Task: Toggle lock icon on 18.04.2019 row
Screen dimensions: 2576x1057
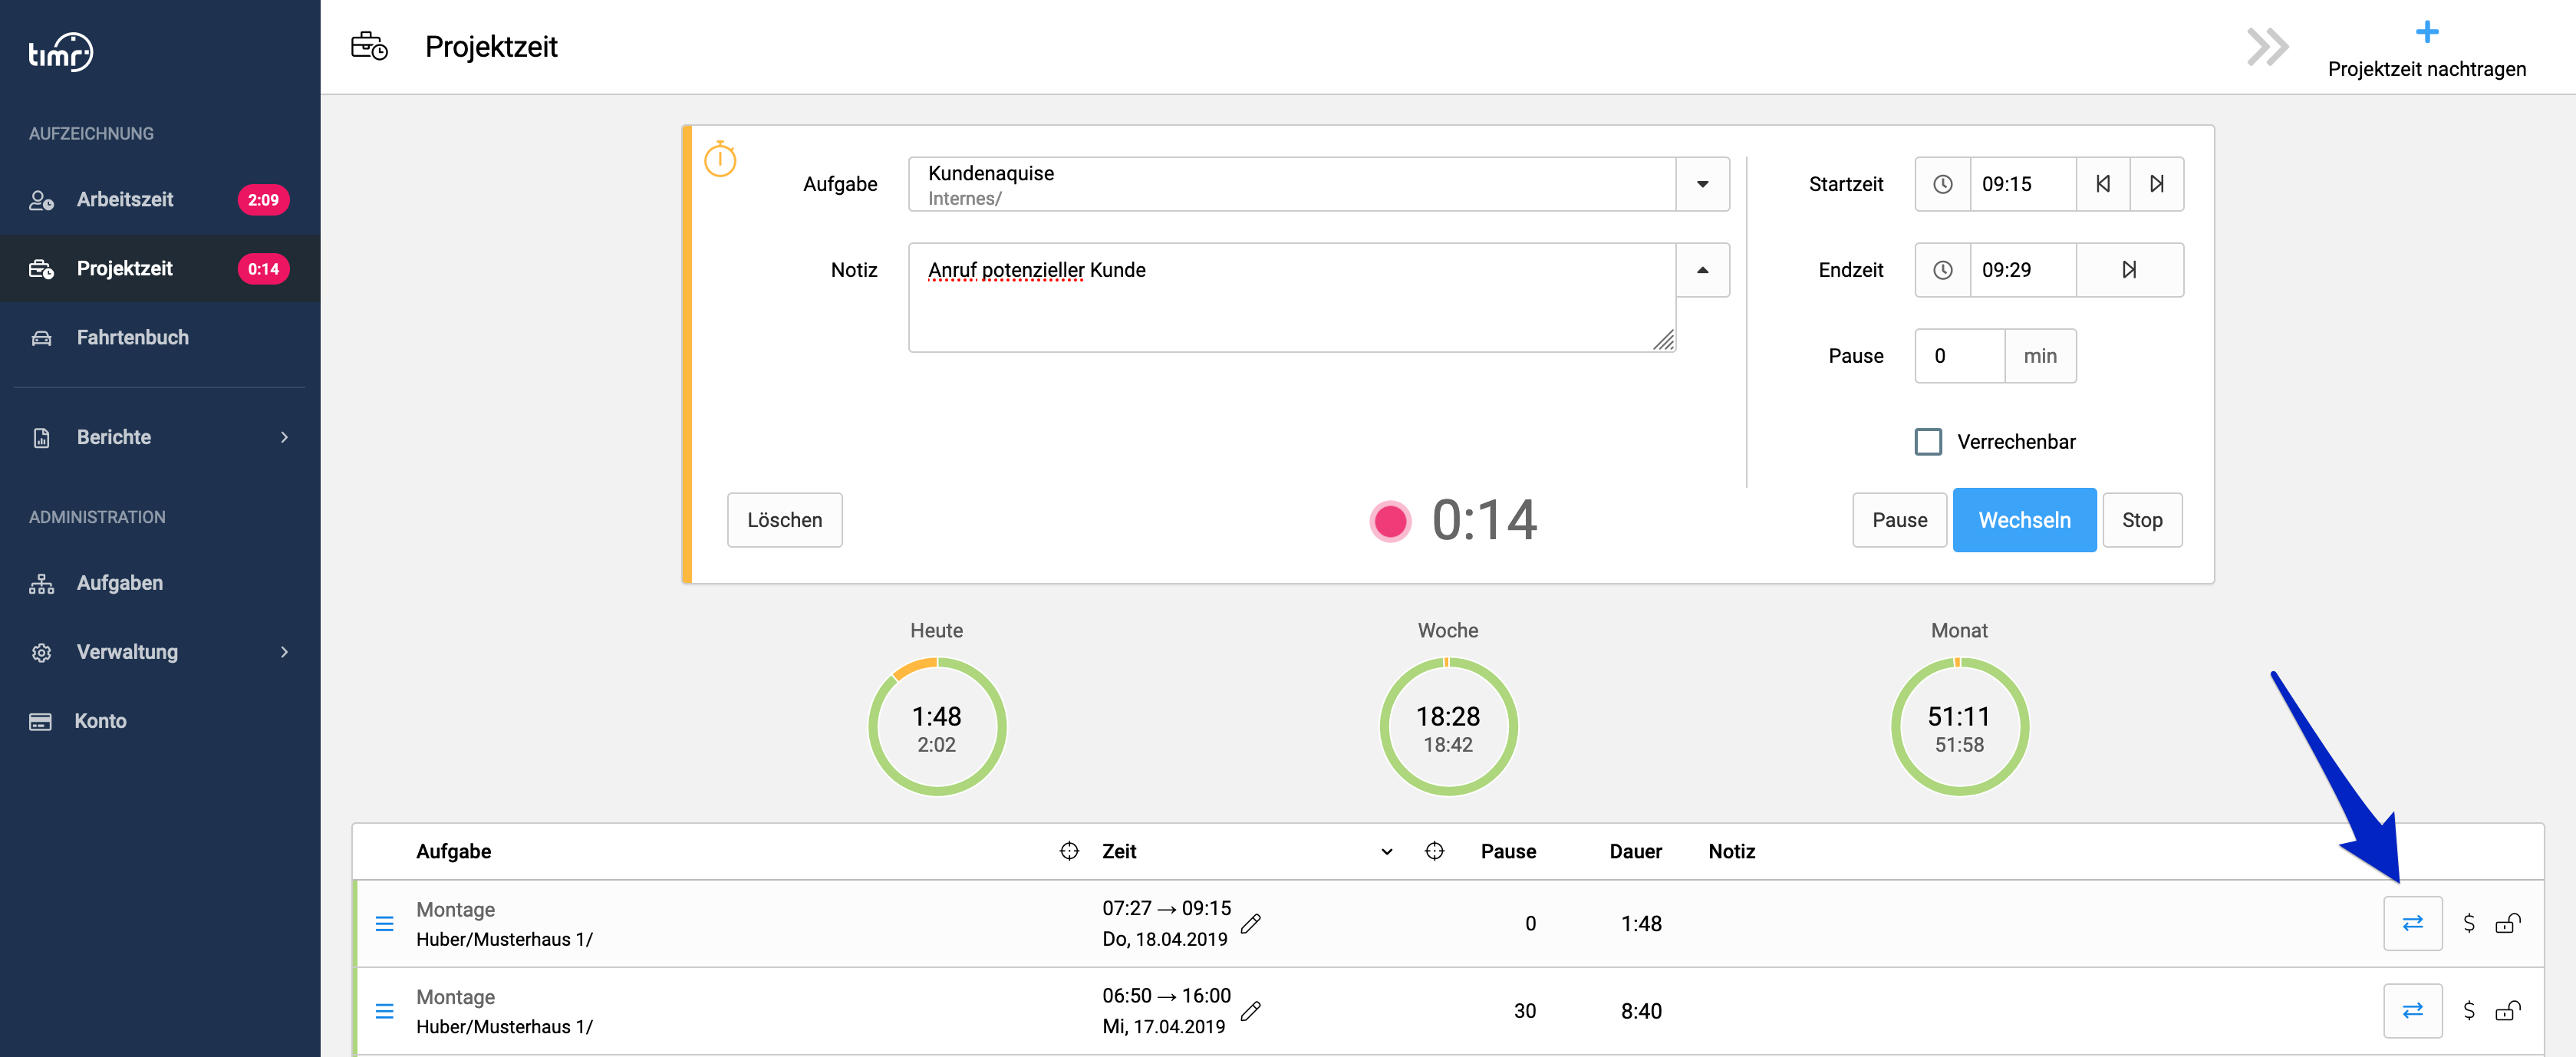Action: (2507, 924)
